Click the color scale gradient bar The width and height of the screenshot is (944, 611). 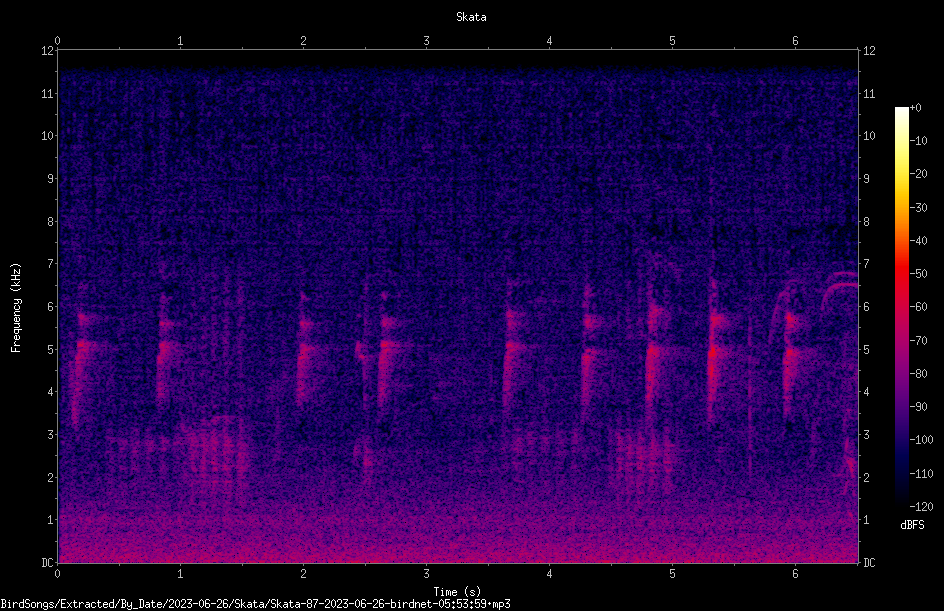901,306
